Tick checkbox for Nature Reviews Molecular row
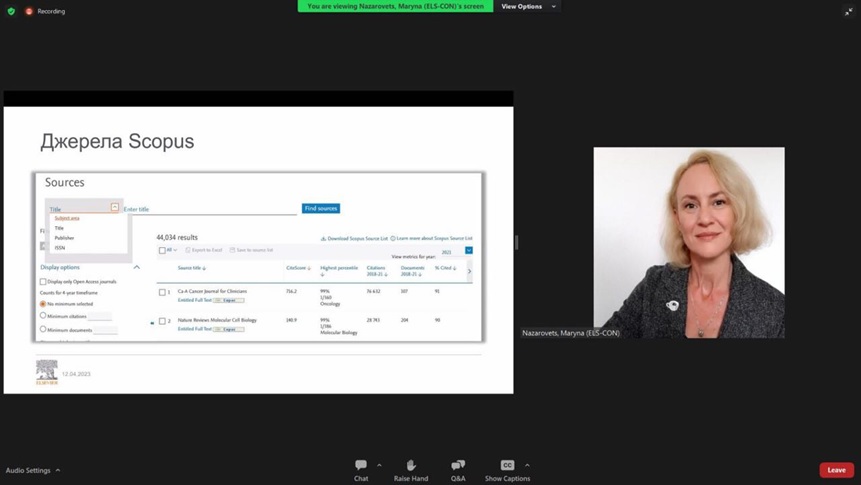 [162, 321]
